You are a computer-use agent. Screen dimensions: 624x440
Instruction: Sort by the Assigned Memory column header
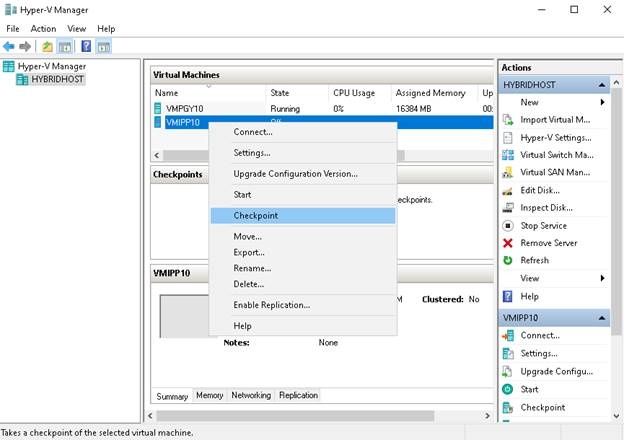(x=435, y=93)
